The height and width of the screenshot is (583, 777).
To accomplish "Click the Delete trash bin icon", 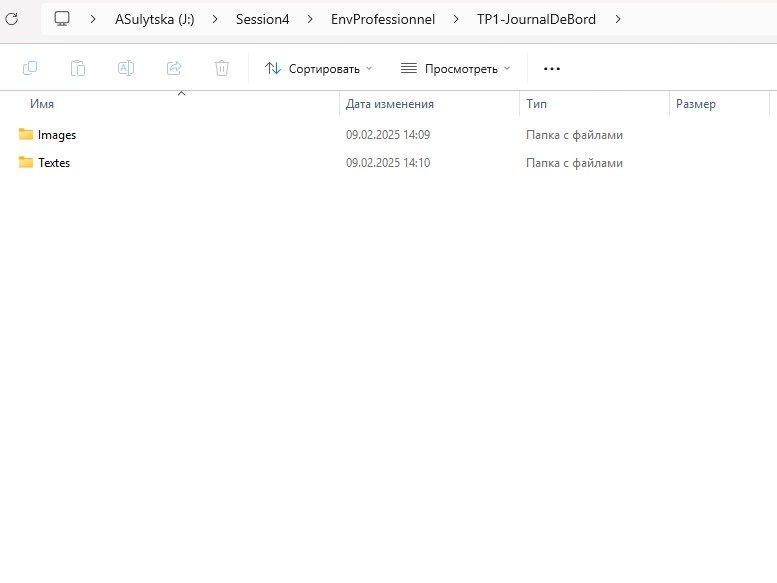I will pyautogui.click(x=222, y=68).
